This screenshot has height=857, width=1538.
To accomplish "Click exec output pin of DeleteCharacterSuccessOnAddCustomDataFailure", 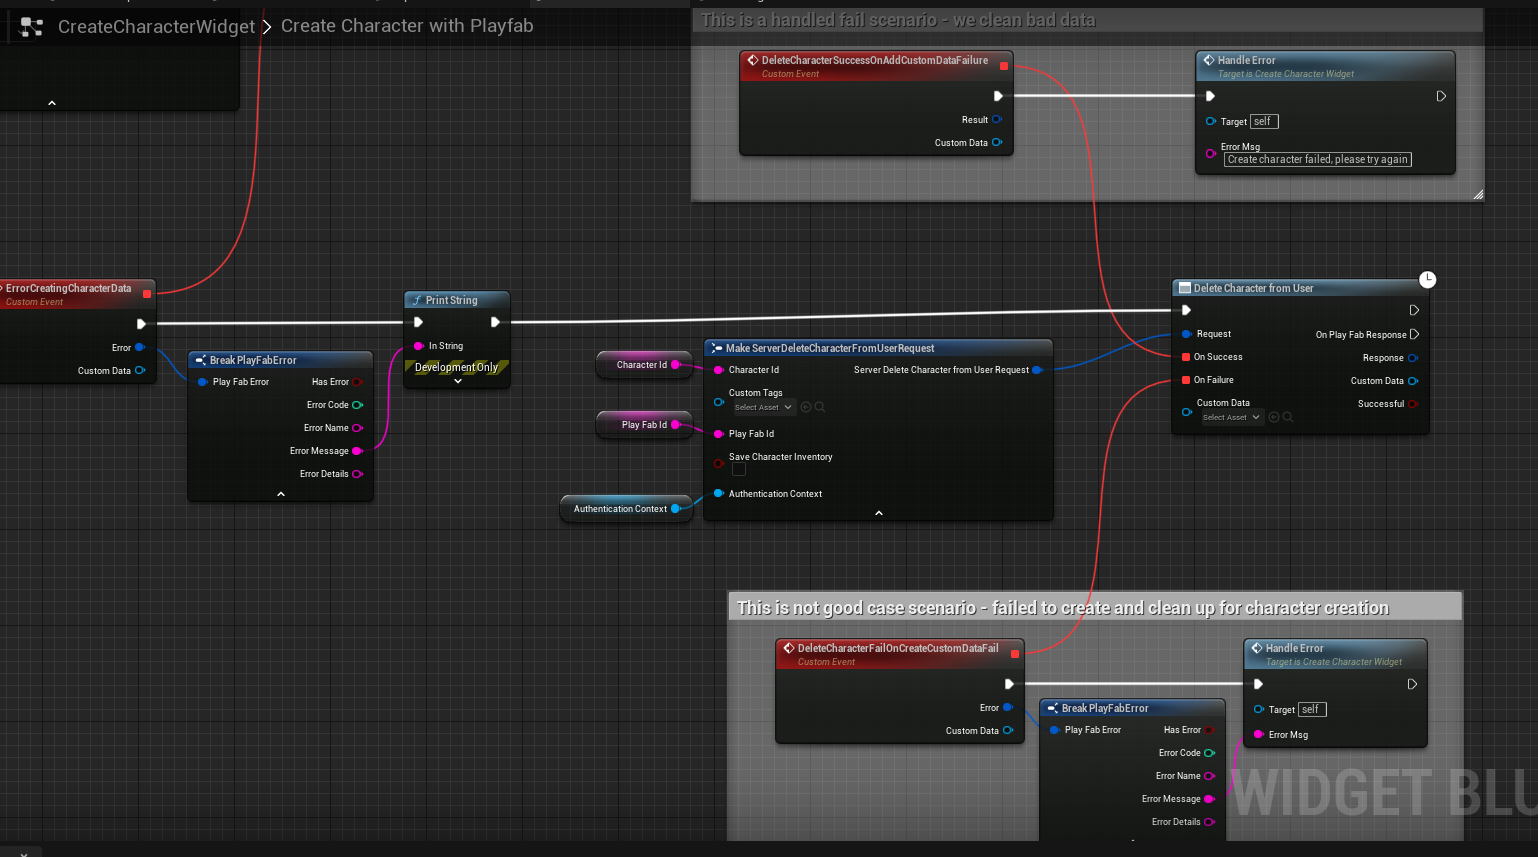I will pos(997,96).
